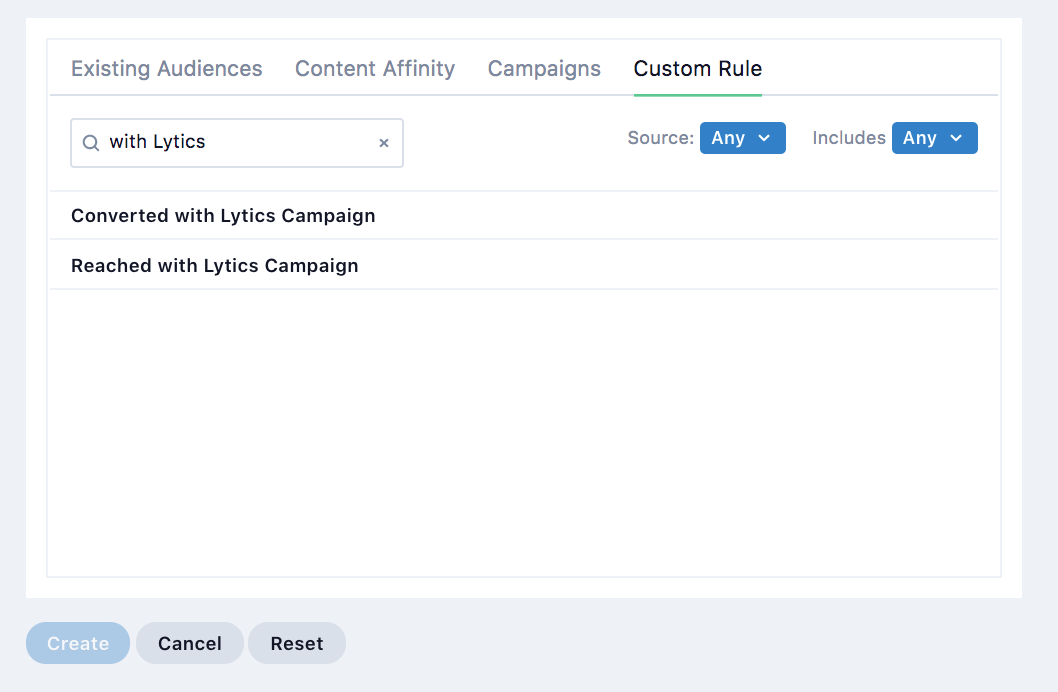Switch to the Existing Audiences tab
The height and width of the screenshot is (692, 1058).
166,69
